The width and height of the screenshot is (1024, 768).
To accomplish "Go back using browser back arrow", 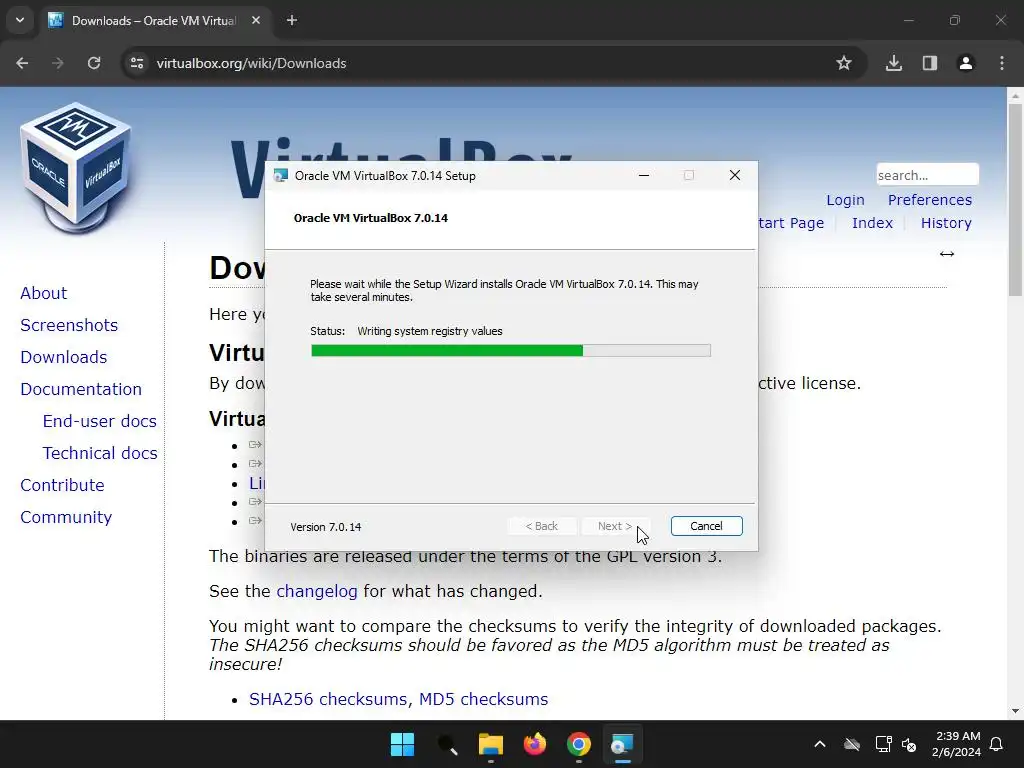I will (x=22, y=63).
